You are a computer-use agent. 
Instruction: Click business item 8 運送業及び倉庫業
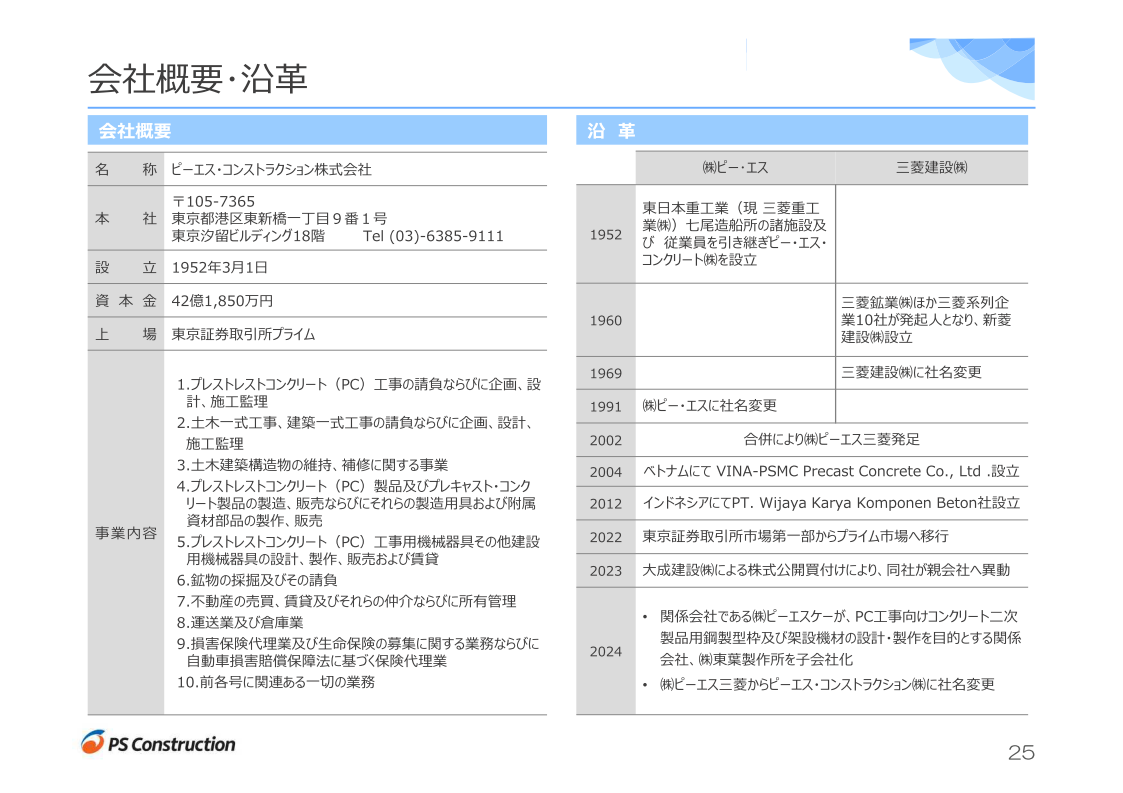click(x=240, y=623)
